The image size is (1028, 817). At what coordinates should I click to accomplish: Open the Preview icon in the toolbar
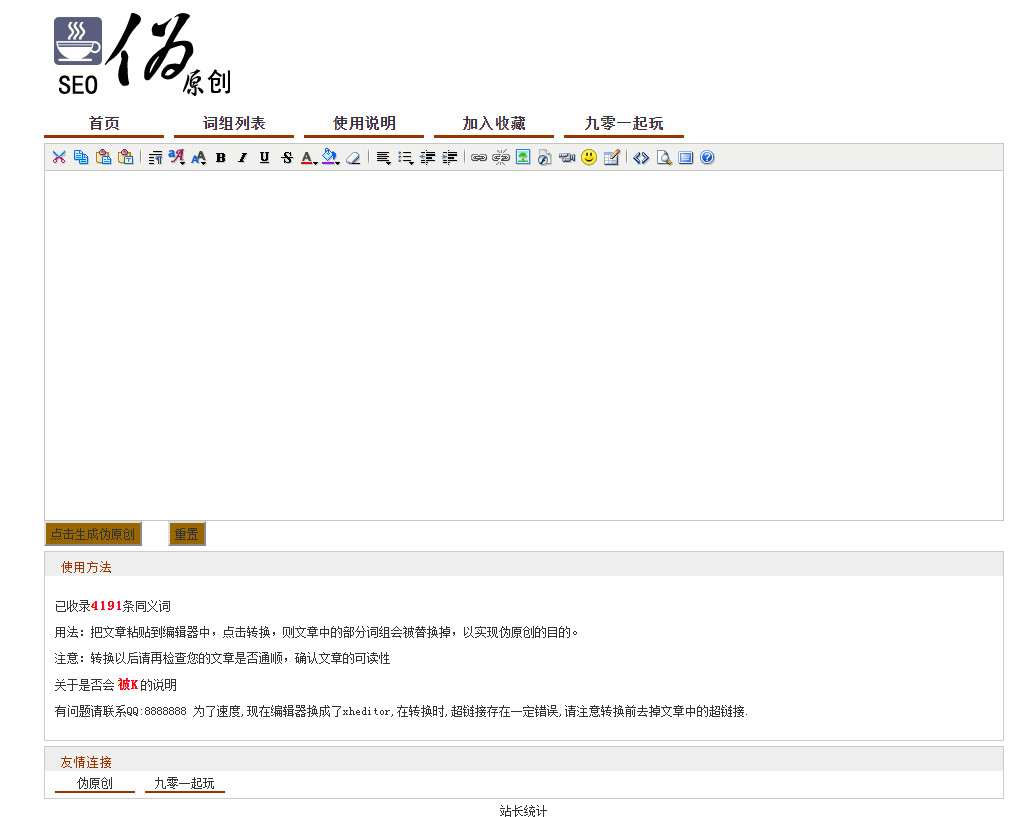663,157
